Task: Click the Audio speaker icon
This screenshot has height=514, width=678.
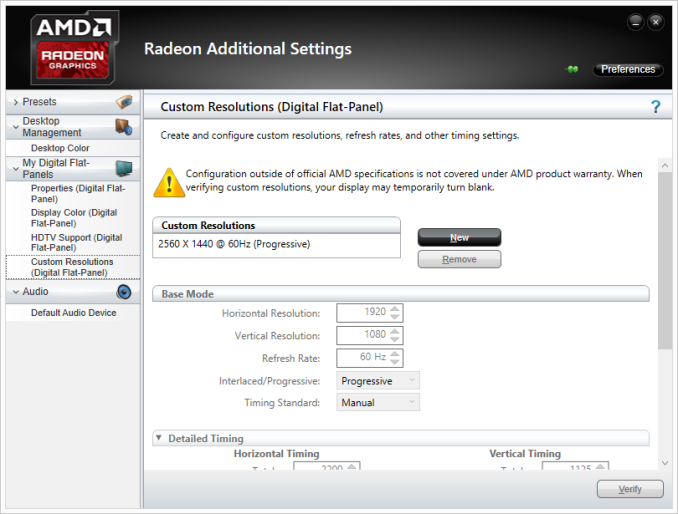Action: tap(124, 292)
